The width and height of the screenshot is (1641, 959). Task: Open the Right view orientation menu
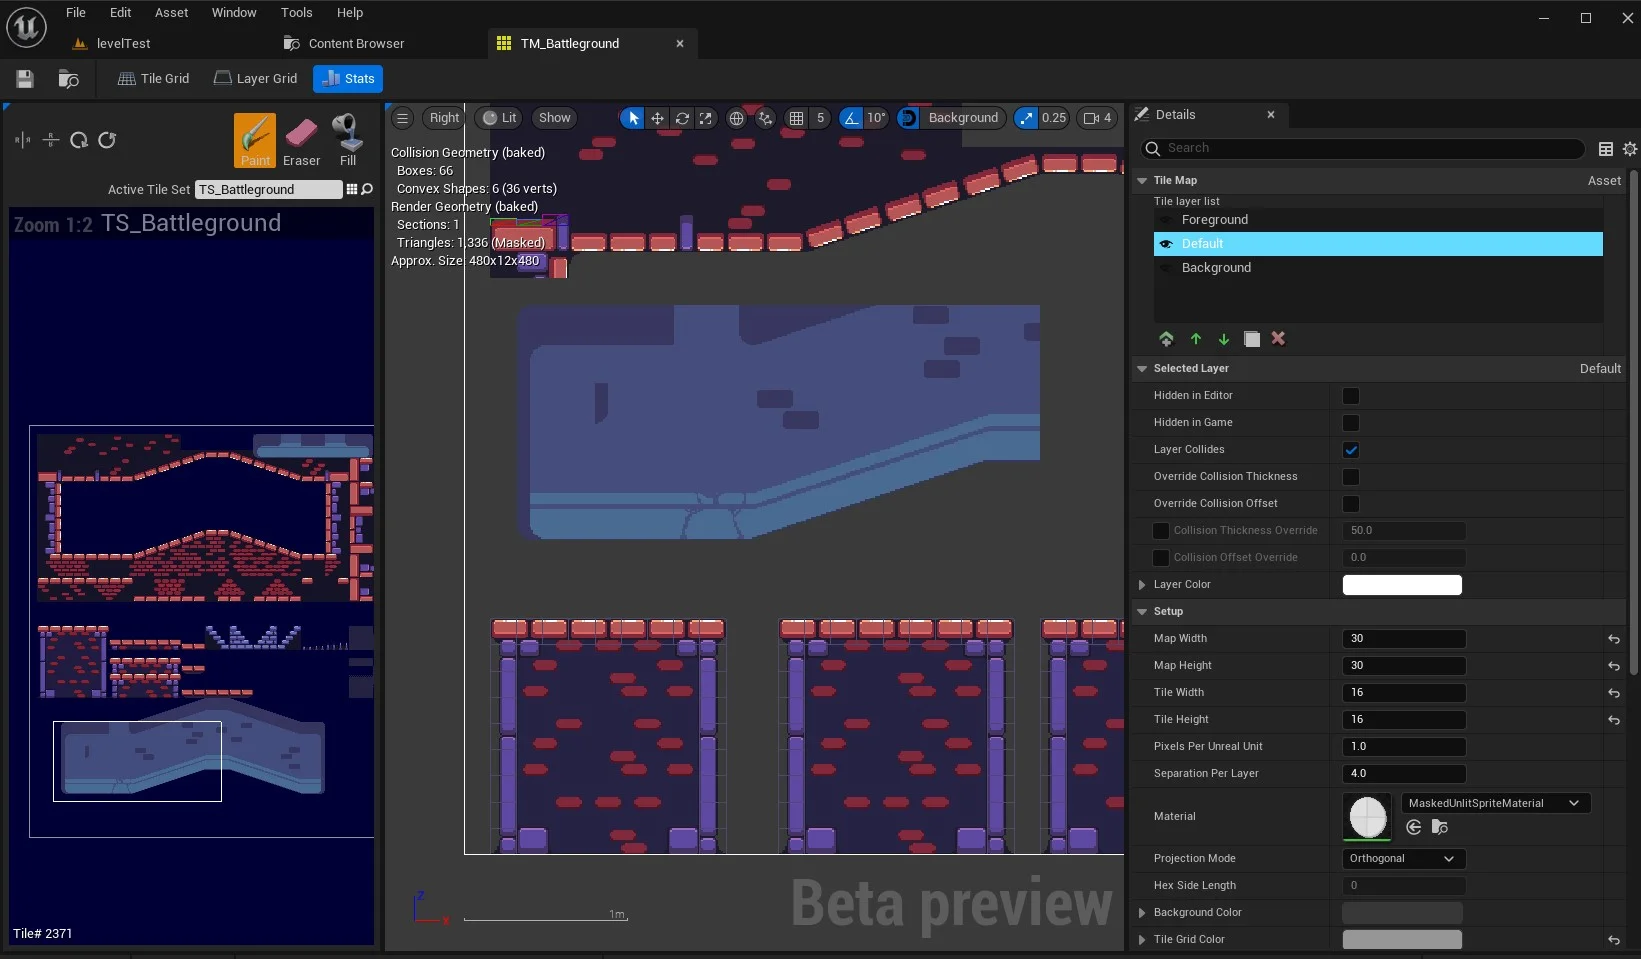click(444, 118)
